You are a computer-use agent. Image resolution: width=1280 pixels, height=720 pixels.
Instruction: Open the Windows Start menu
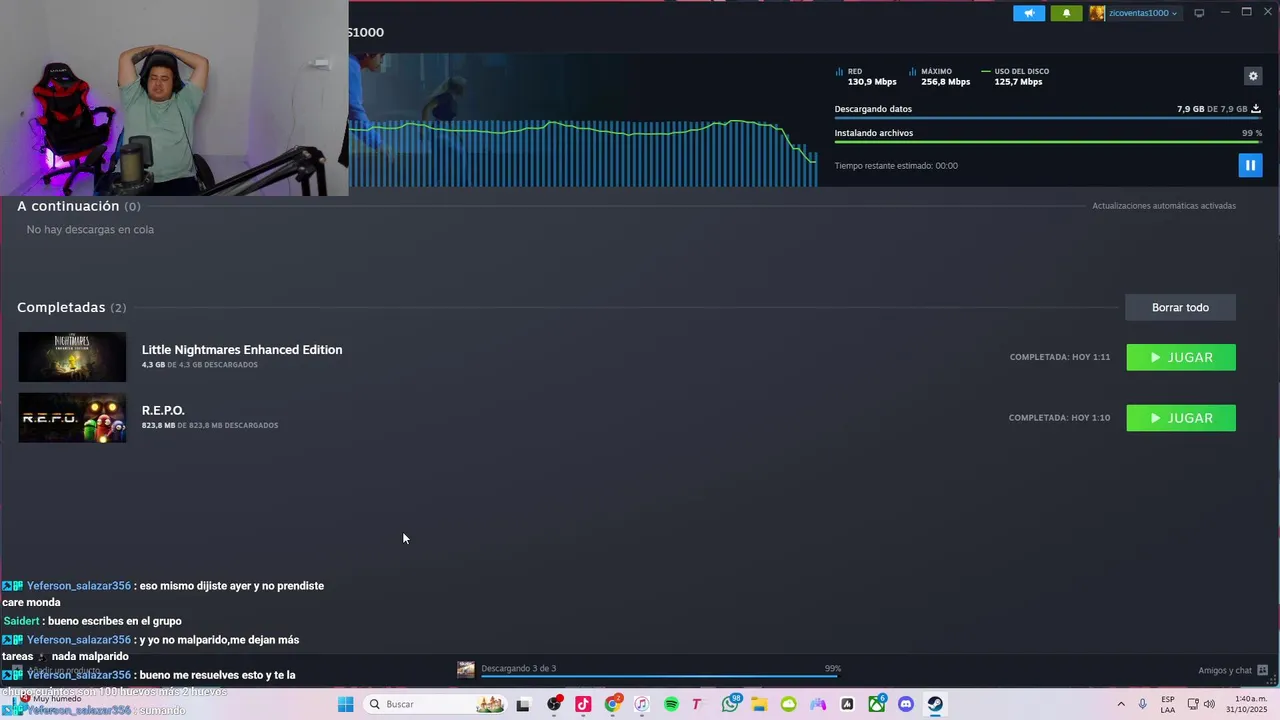[345, 704]
